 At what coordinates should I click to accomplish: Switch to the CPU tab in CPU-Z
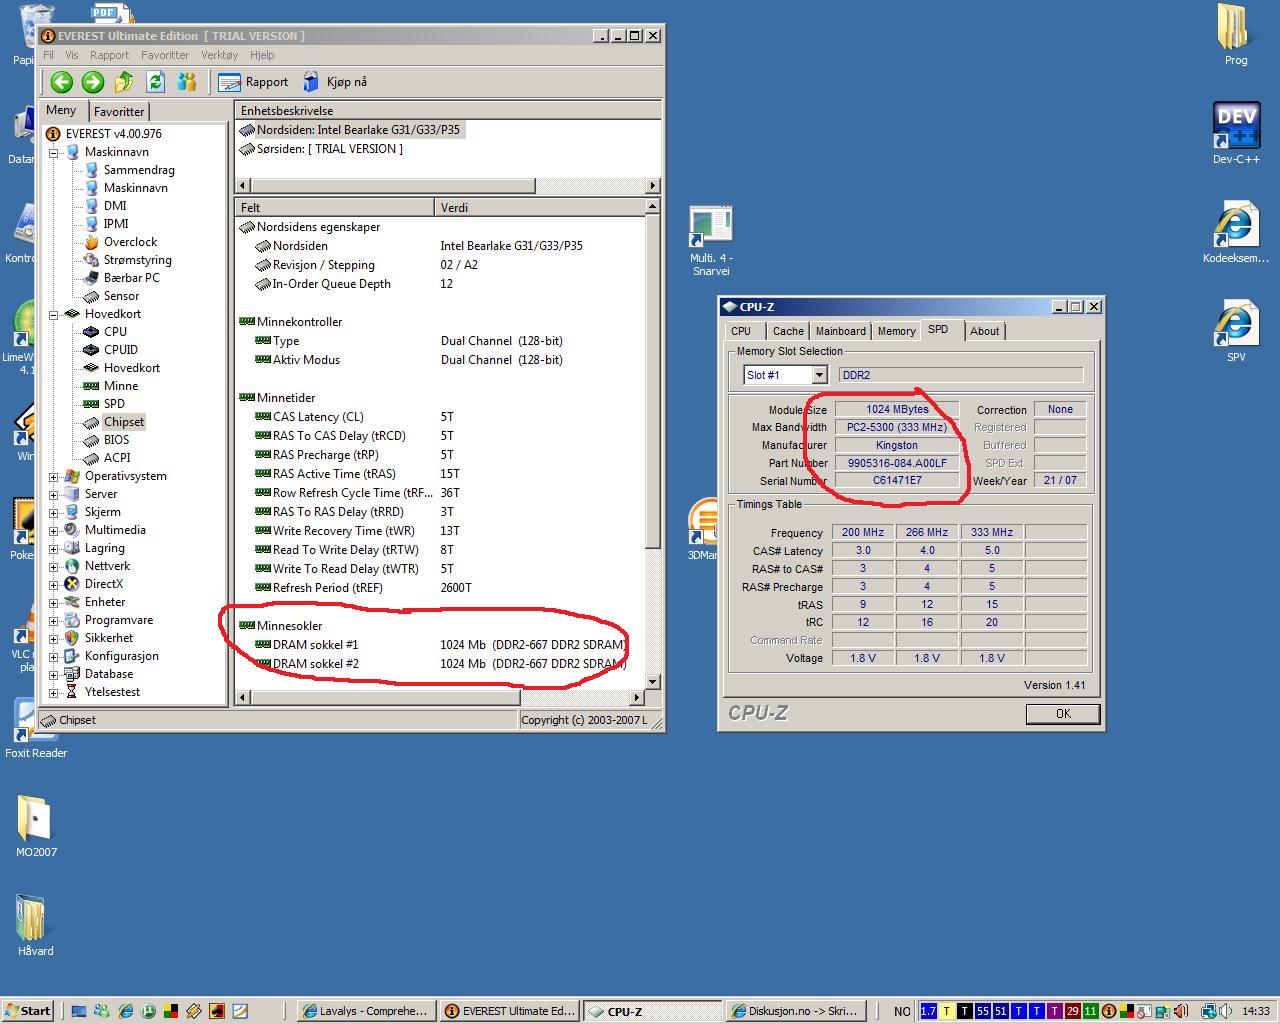[741, 331]
